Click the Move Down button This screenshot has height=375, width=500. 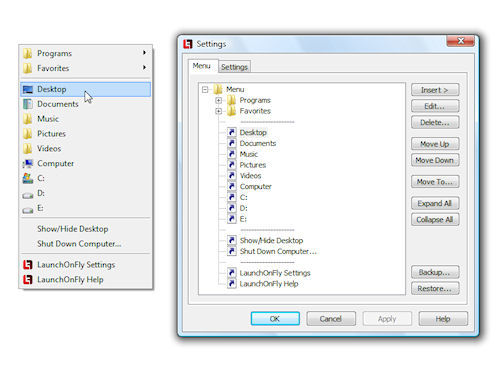[435, 160]
